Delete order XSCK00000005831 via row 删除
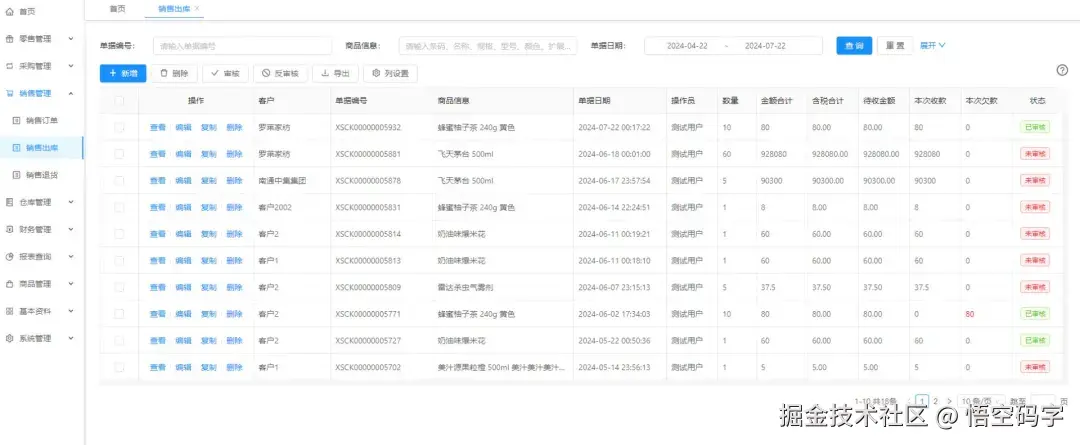The width and height of the screenshot is (1080, 445). (234, 207)
